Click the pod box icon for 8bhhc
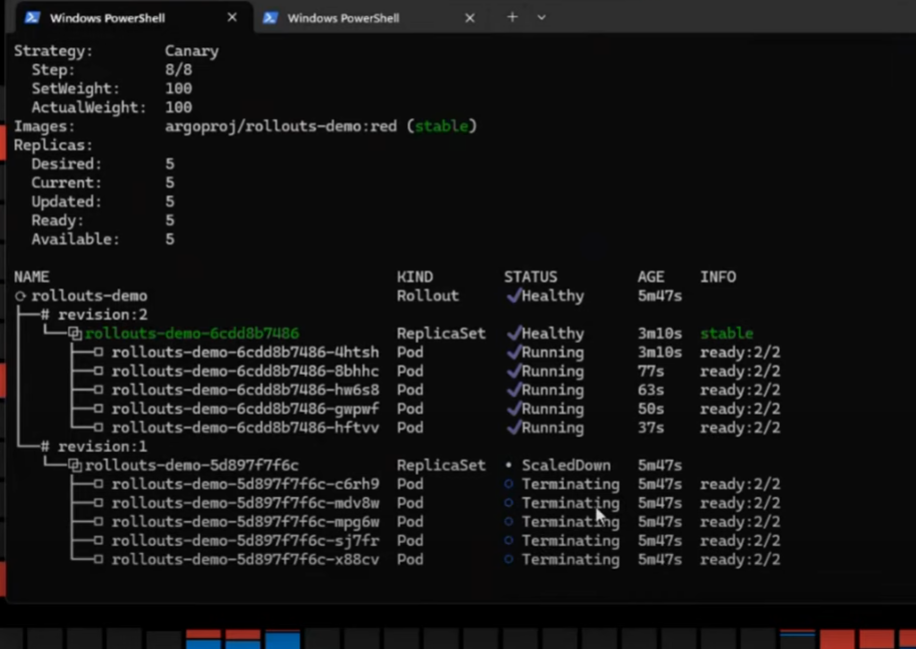 click(x=99, y=371)
